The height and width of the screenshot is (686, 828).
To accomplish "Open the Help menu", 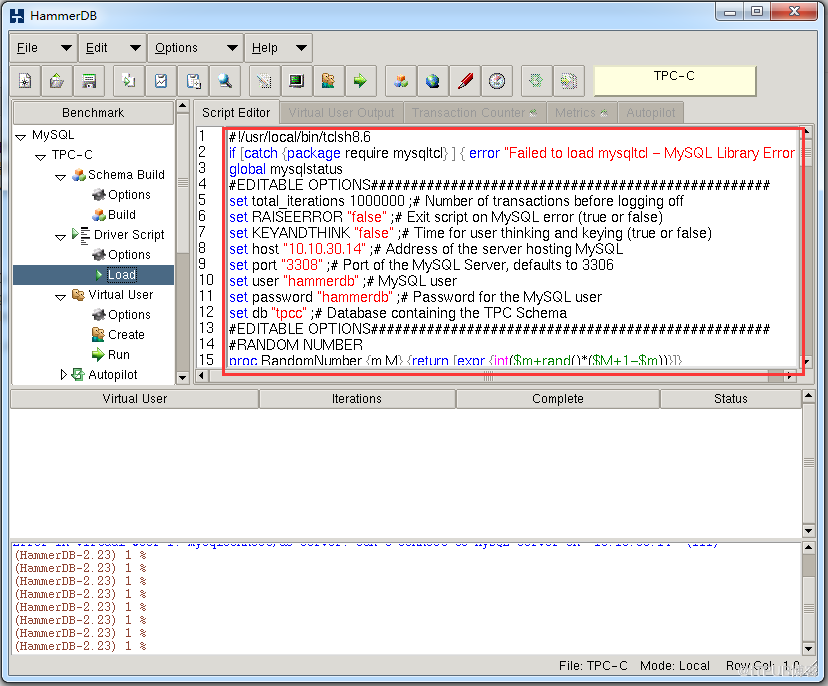I will point(278,48).
